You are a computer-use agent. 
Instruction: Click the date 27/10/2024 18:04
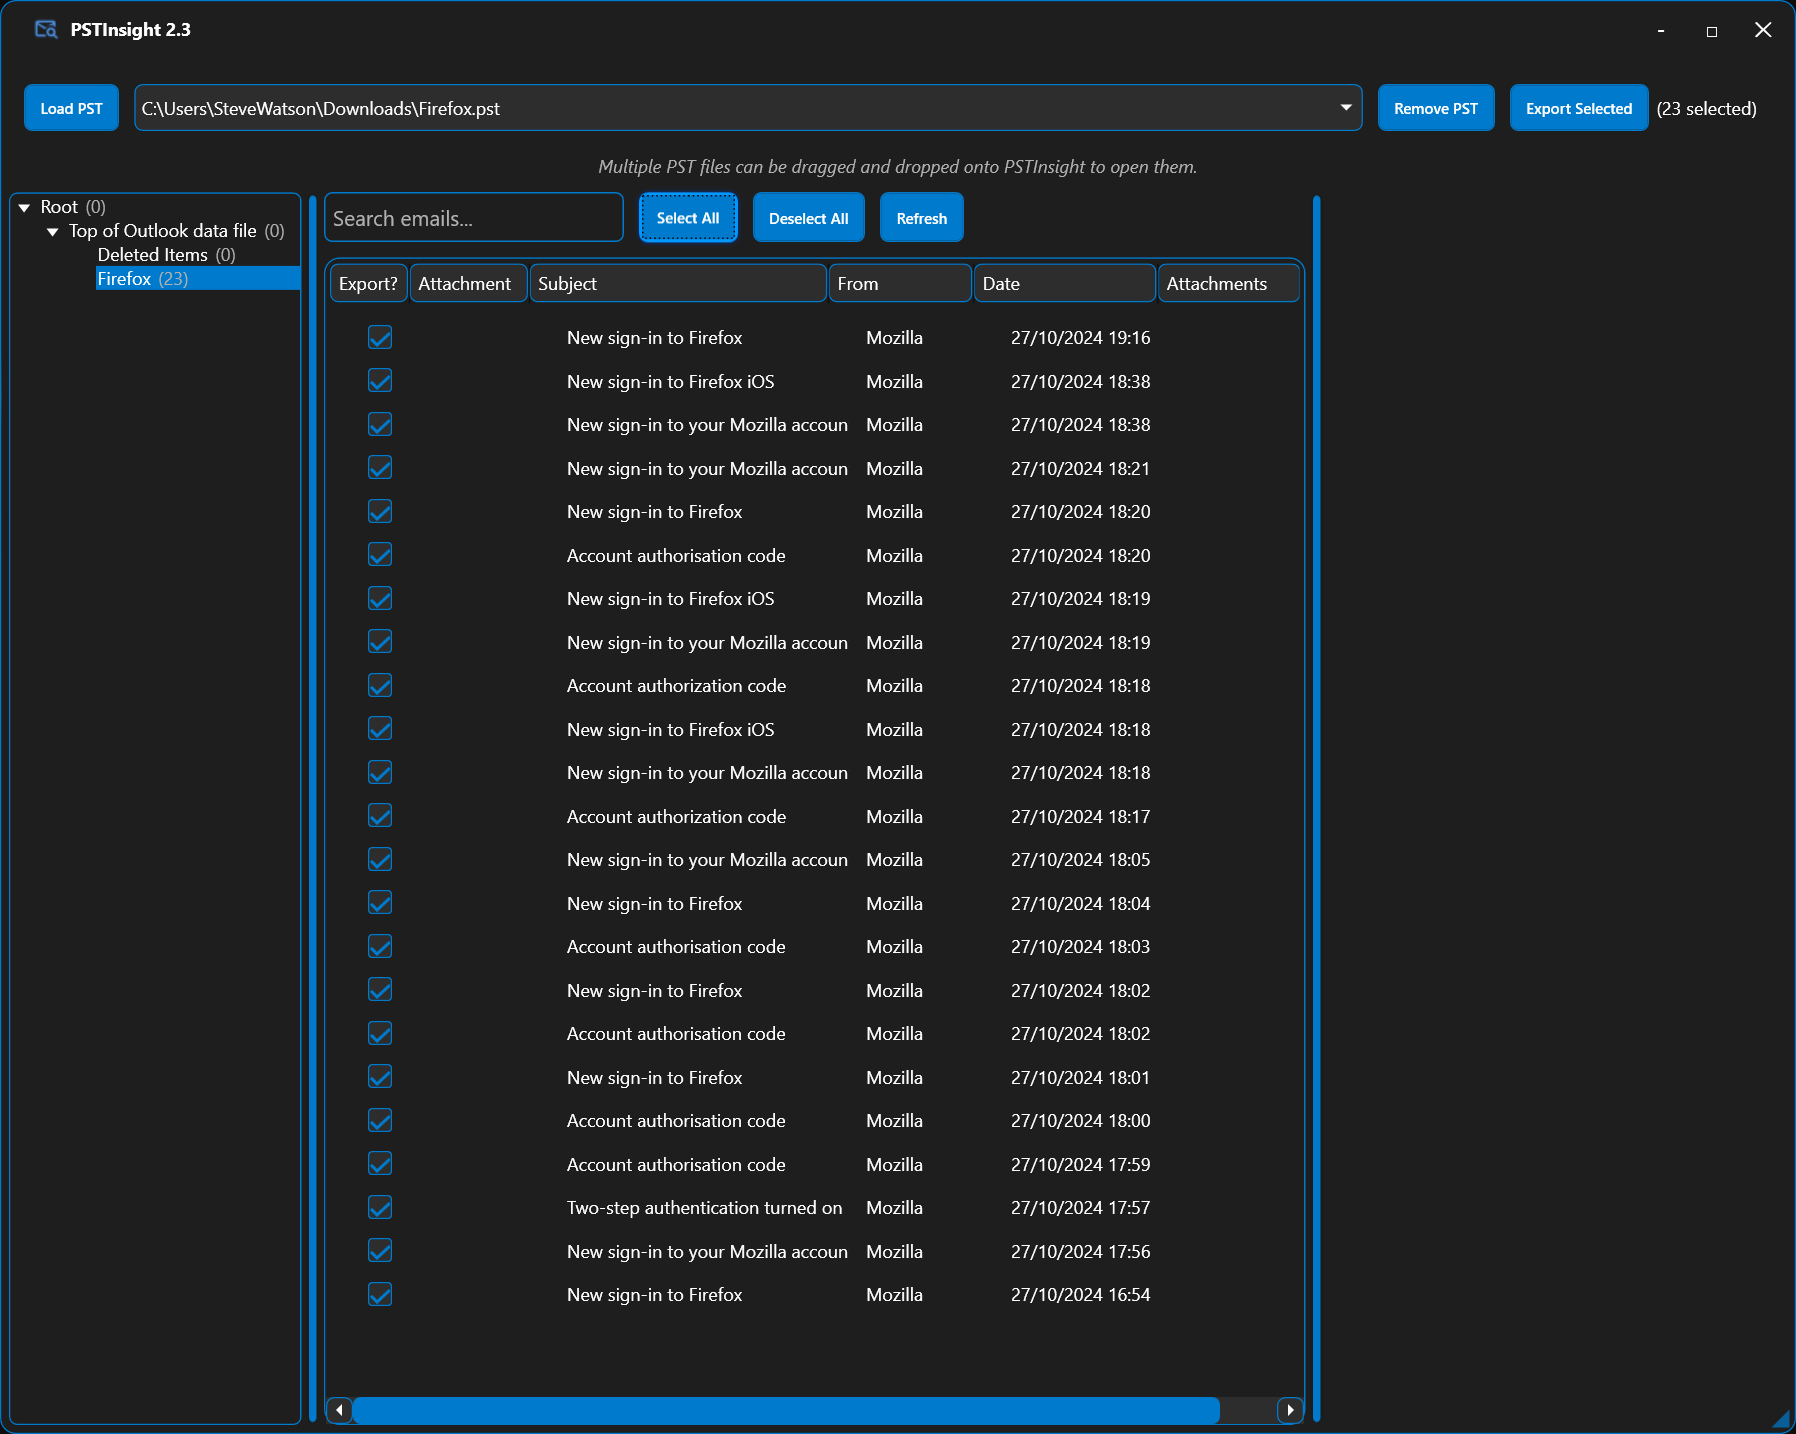[x=1080, y=904]
